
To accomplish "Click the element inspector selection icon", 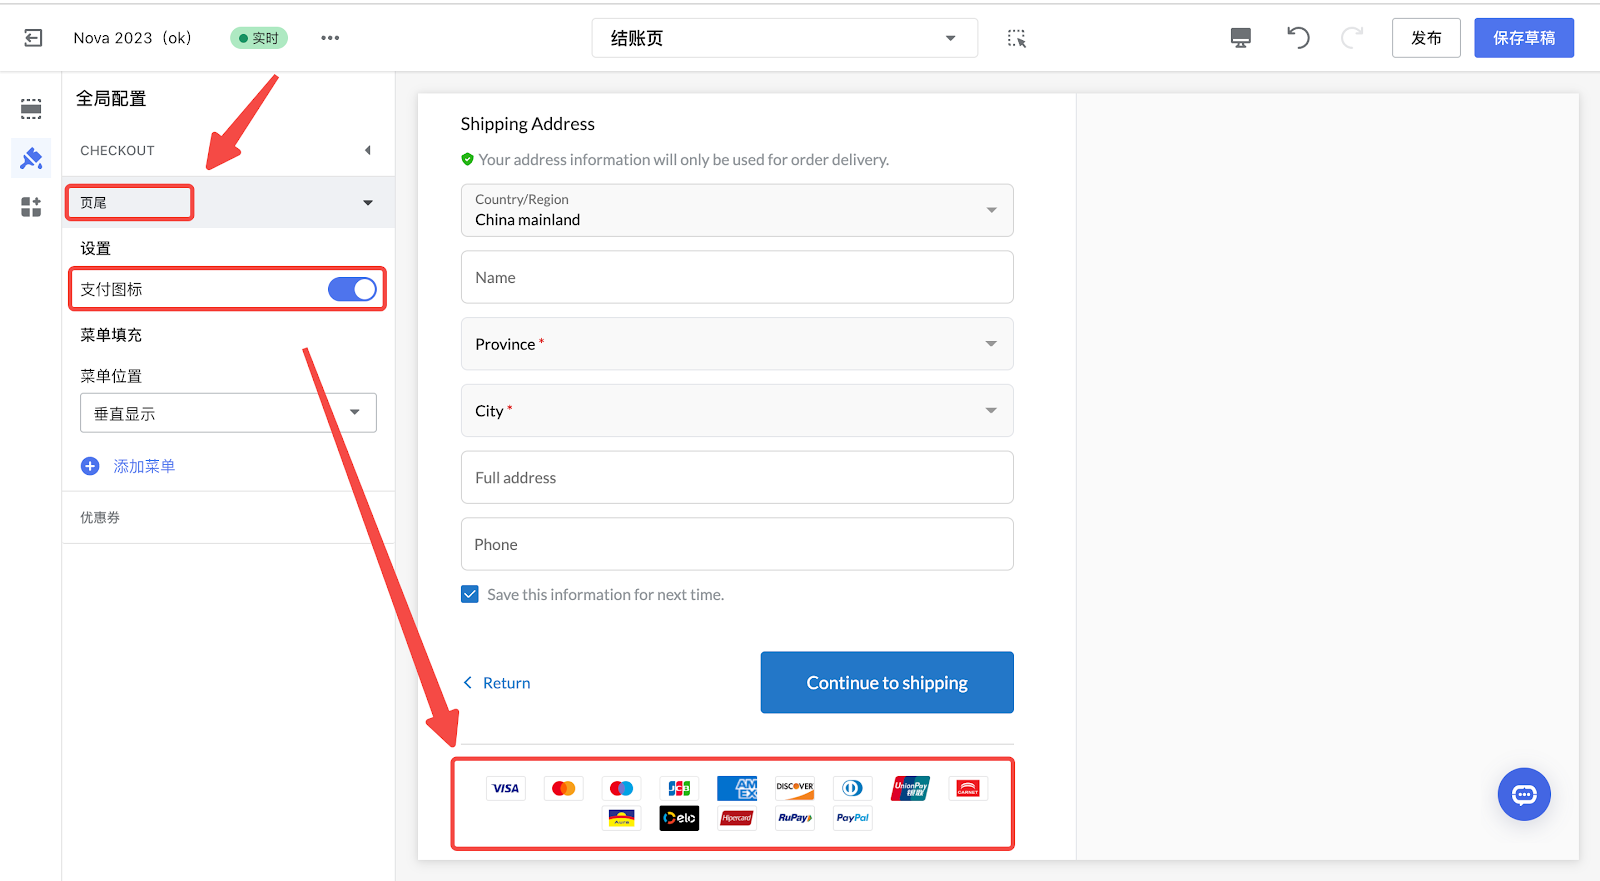I will click(1017, 38).
